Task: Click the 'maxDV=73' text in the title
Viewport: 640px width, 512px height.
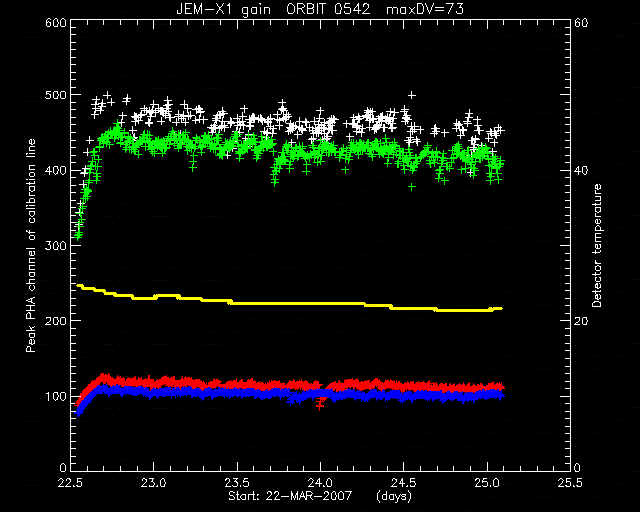Action: (425, 9)
